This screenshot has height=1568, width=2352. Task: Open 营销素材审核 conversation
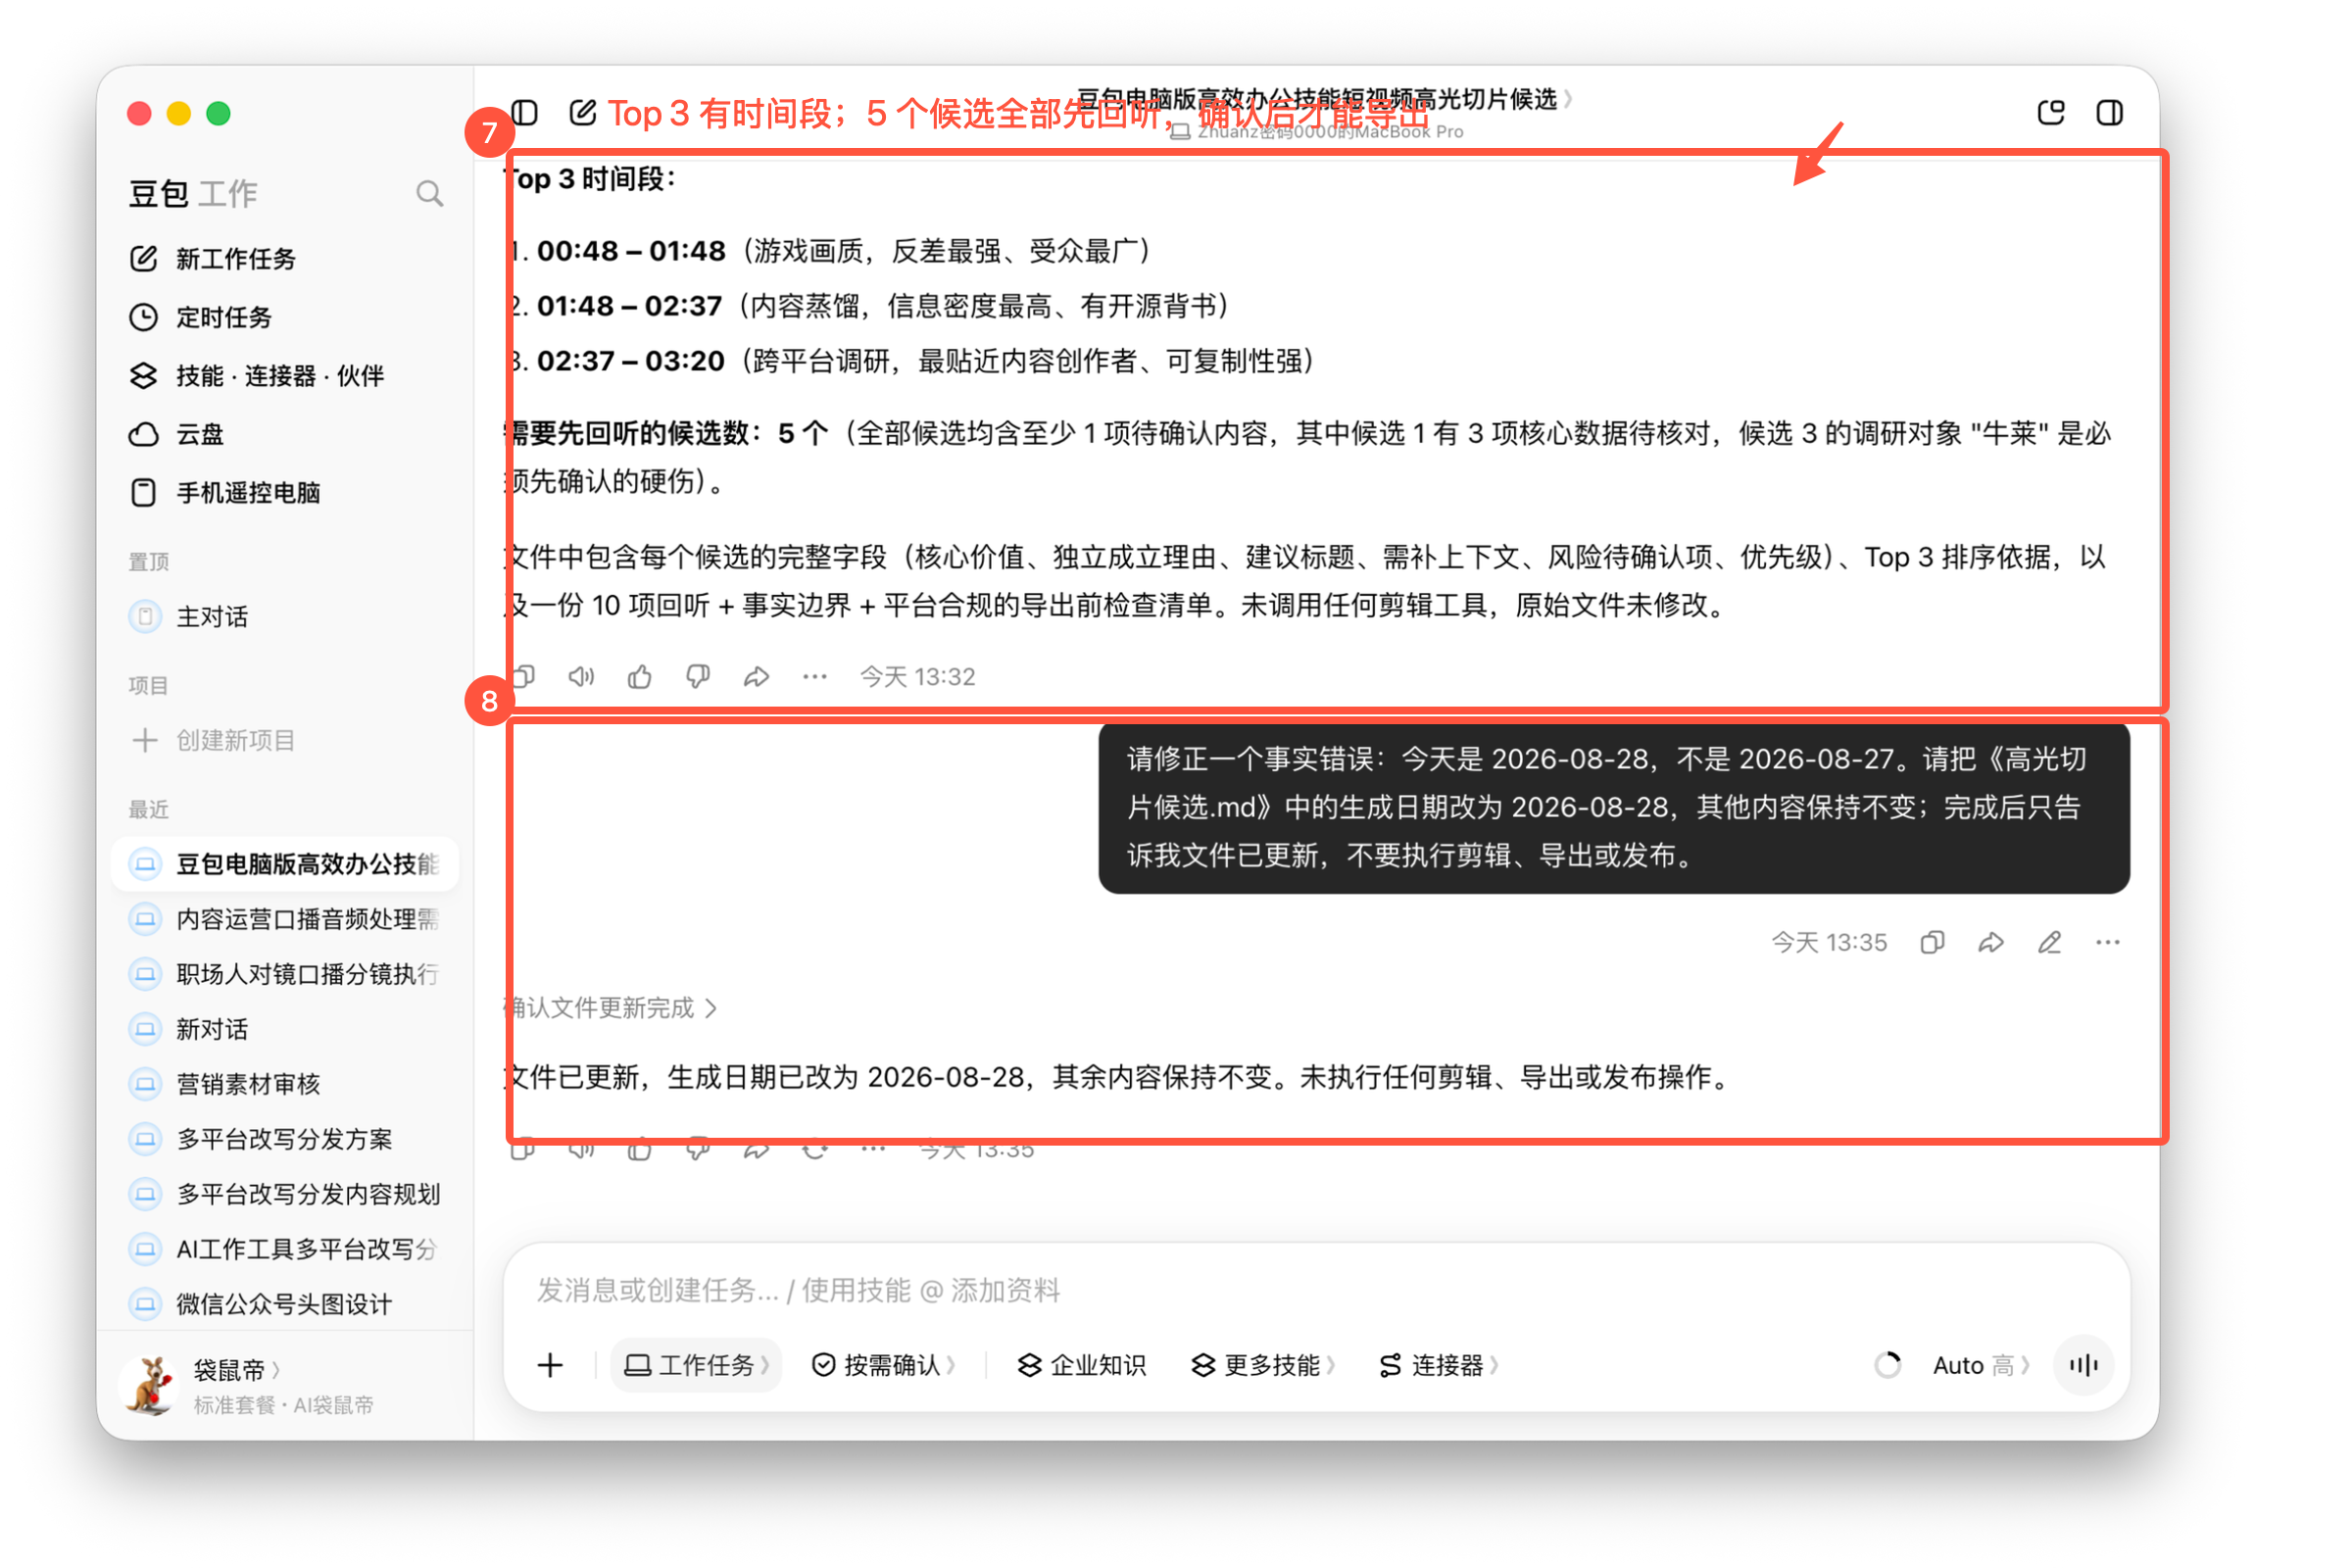coord(285,1085)
